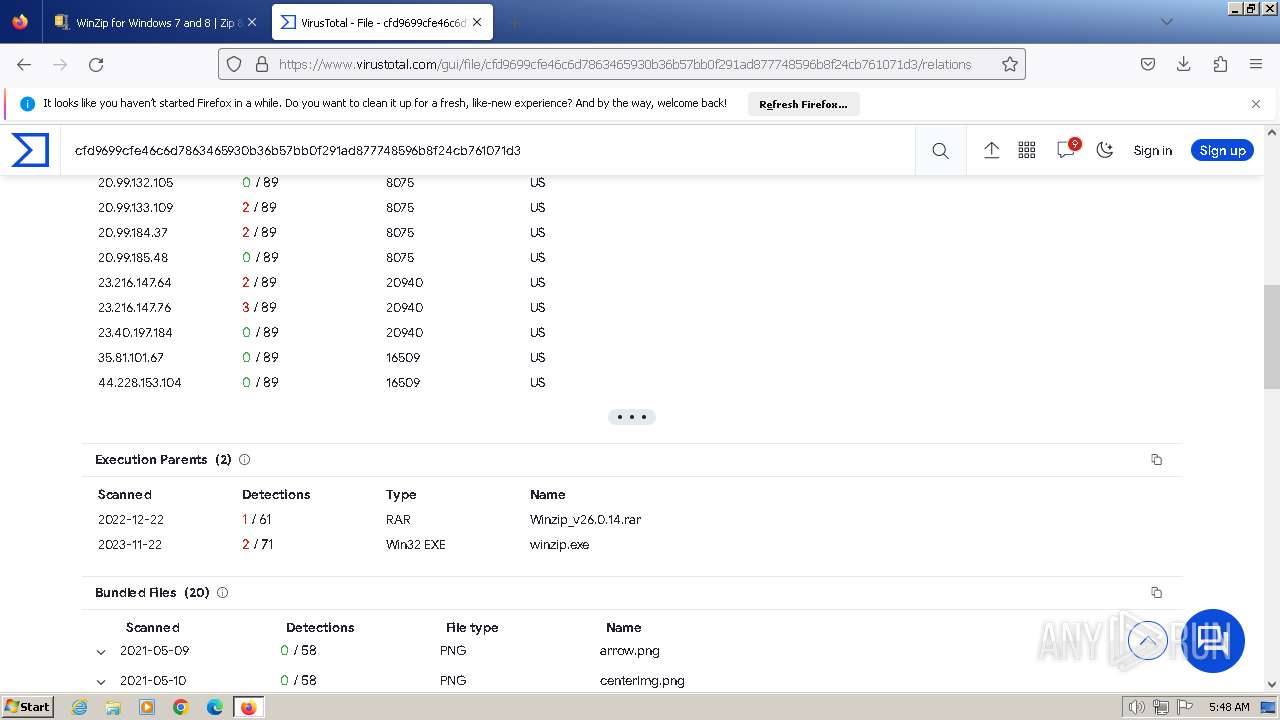This screenshot has width=1280, height=720.
Task: Open the Firefox downloads icon
Action: (1184, 64)
